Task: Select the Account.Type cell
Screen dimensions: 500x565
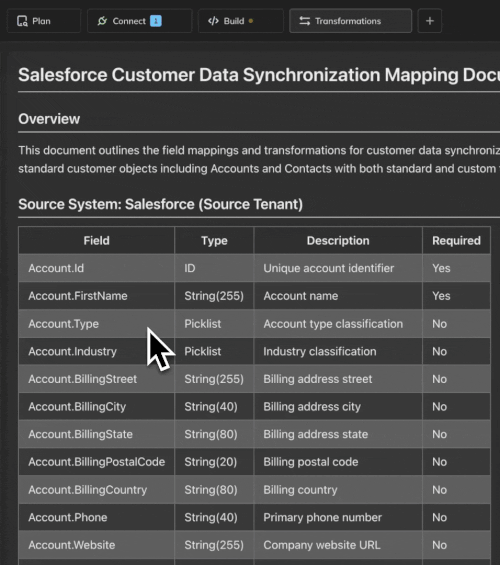Action: (x=97, y=324)
